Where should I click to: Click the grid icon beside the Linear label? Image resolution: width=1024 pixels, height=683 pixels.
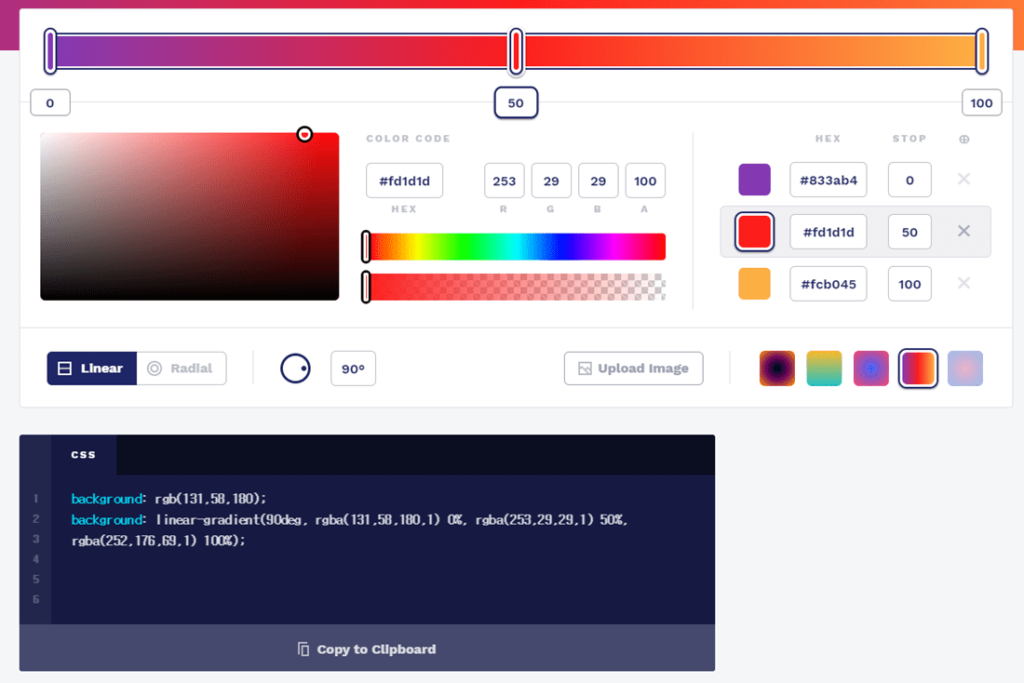(x=62, y=368)
